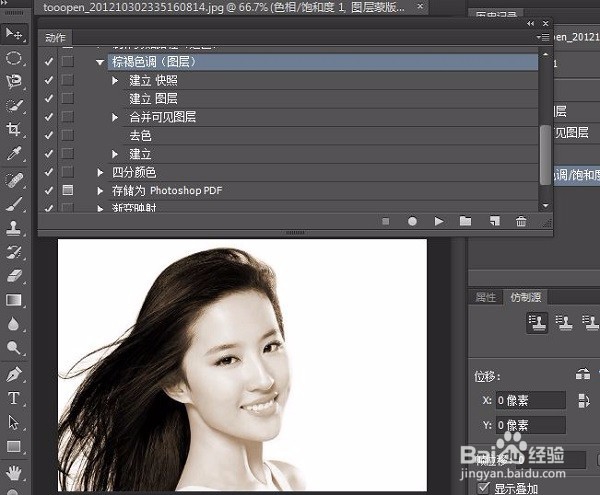Screen dimensions: 600x495
Task: Select the History Brush tool
Action: coord(14,252)
